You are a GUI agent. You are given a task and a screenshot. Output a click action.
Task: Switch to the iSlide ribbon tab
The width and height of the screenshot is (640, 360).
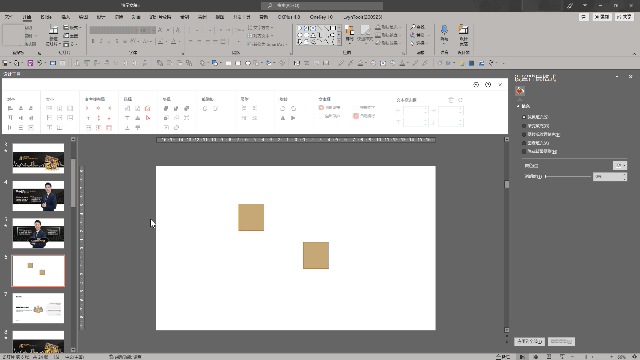[x=46, y=17]
